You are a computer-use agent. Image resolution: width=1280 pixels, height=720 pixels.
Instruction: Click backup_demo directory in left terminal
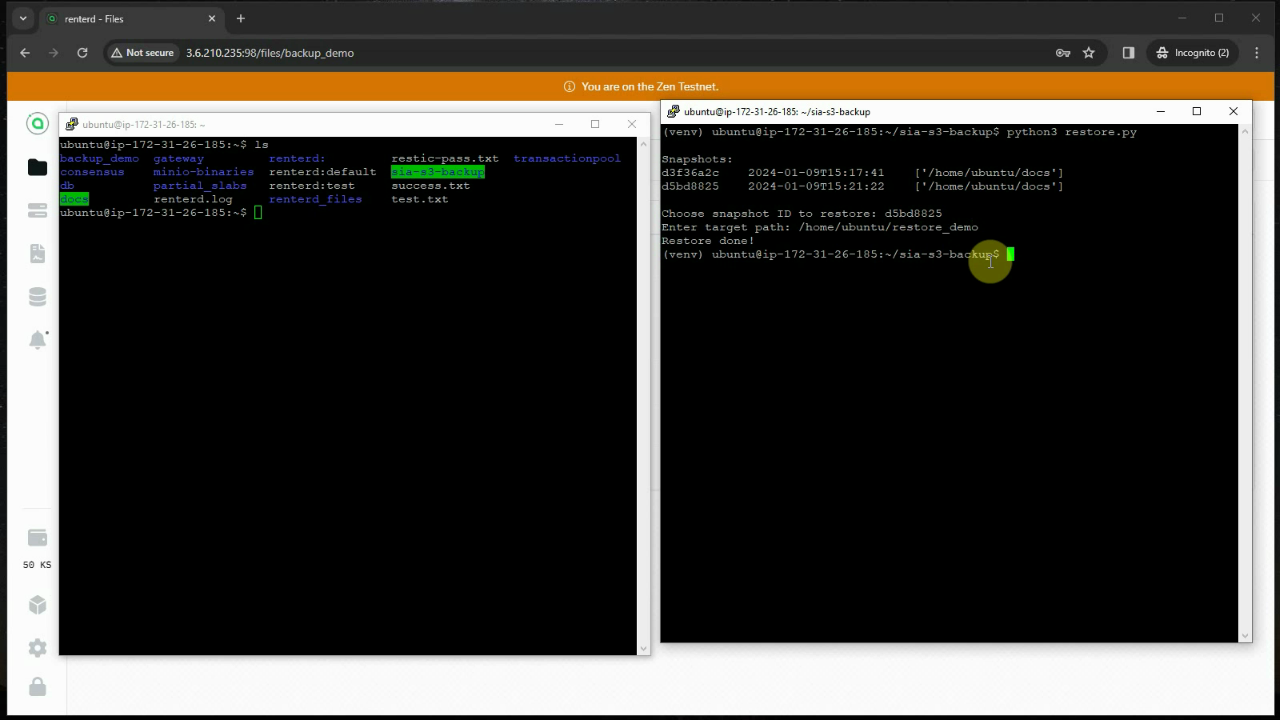point(99,159)
